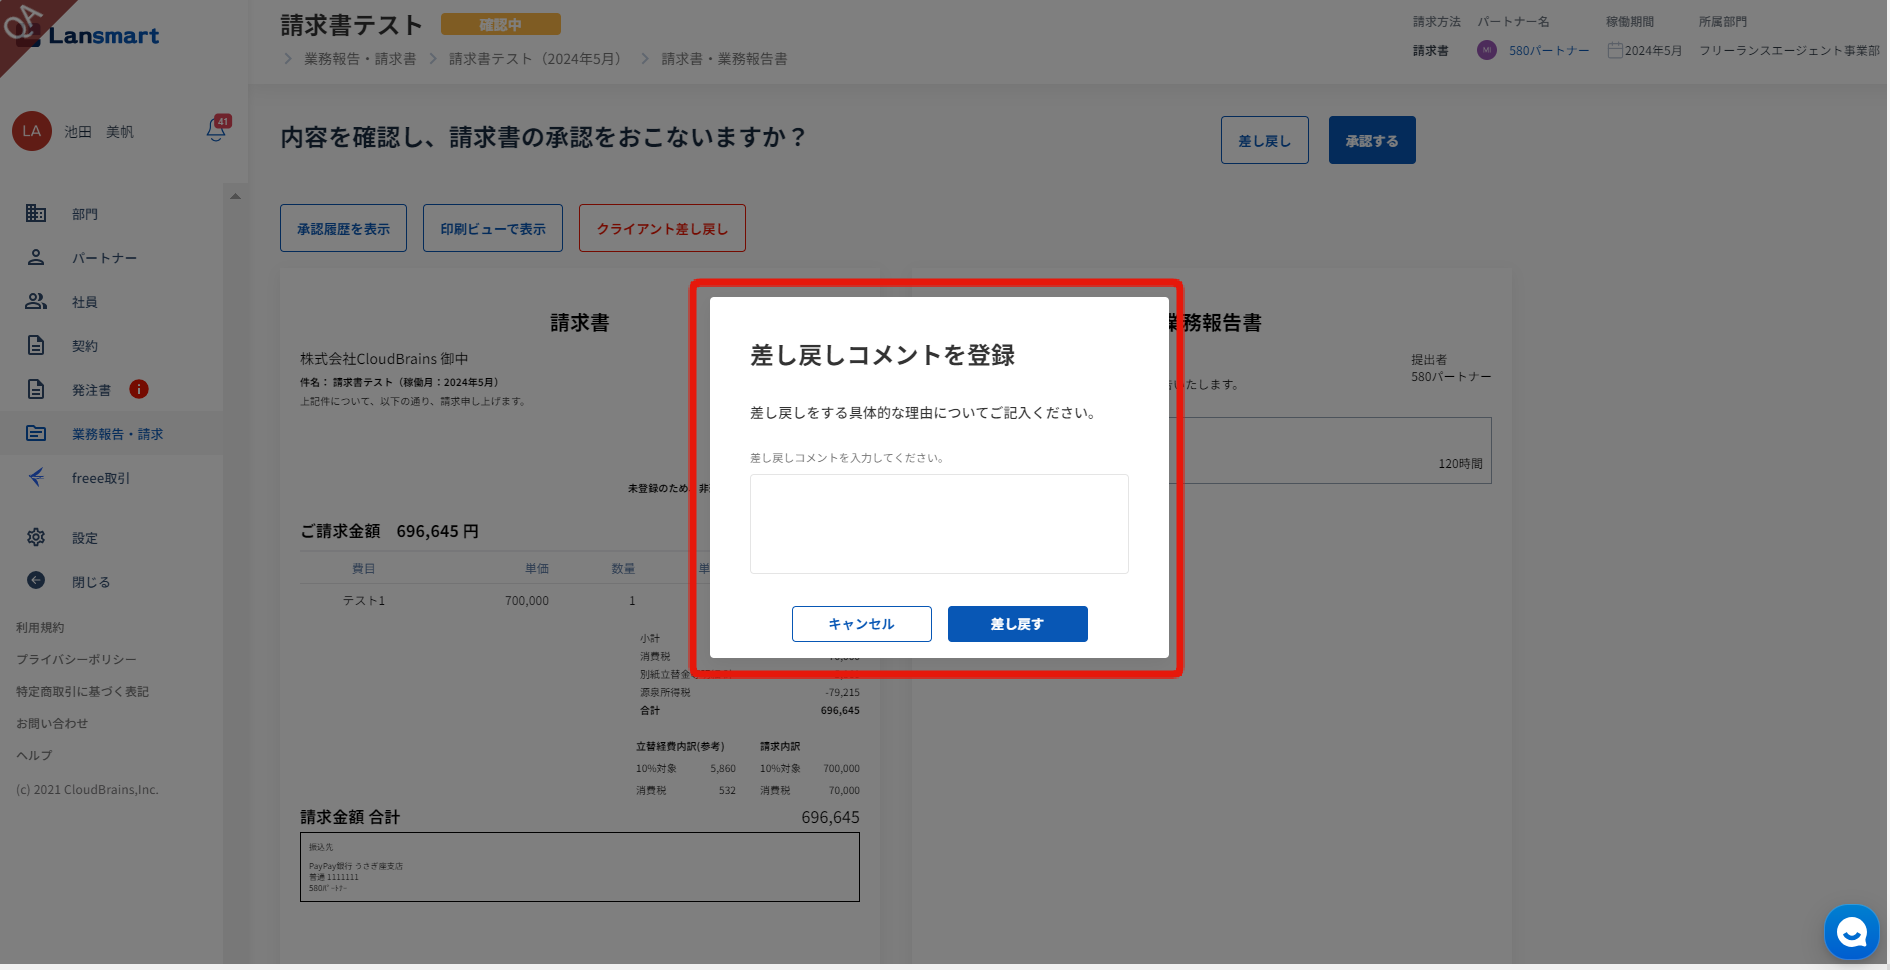1890x970 pixels.
Task: Click 業務報告・請求書 breadcrumb link
Action: 360,59
